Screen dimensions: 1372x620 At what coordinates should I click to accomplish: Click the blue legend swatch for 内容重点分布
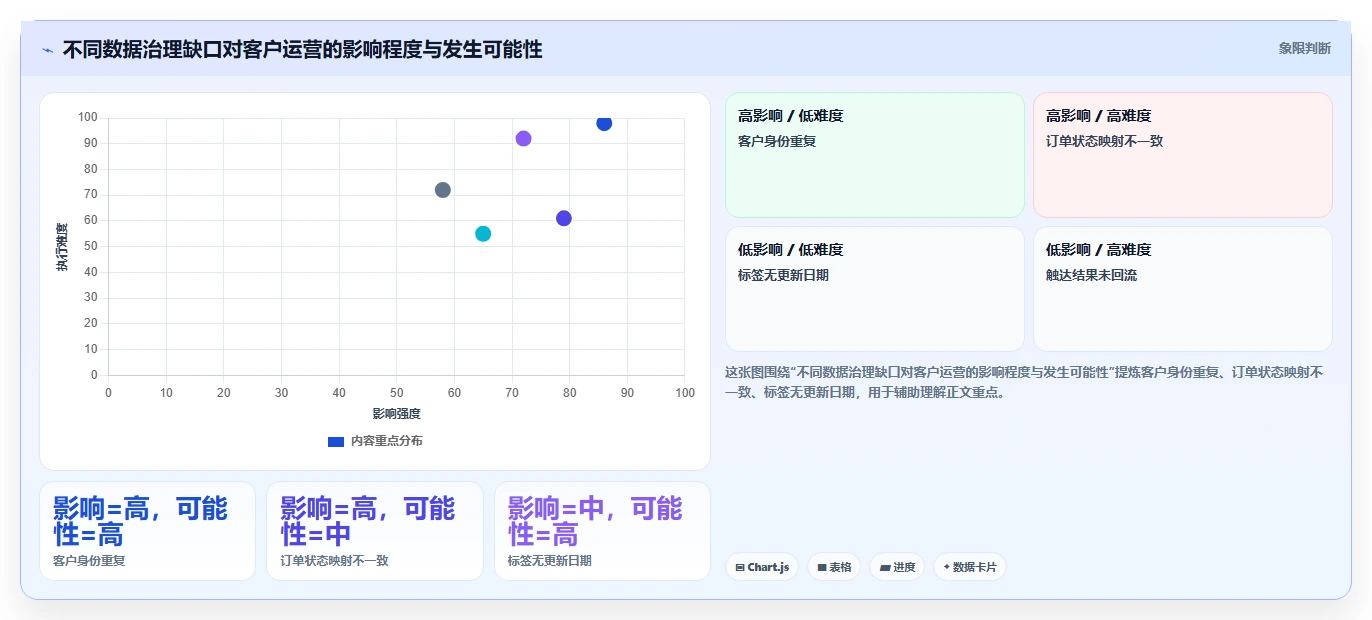[336, 441]
